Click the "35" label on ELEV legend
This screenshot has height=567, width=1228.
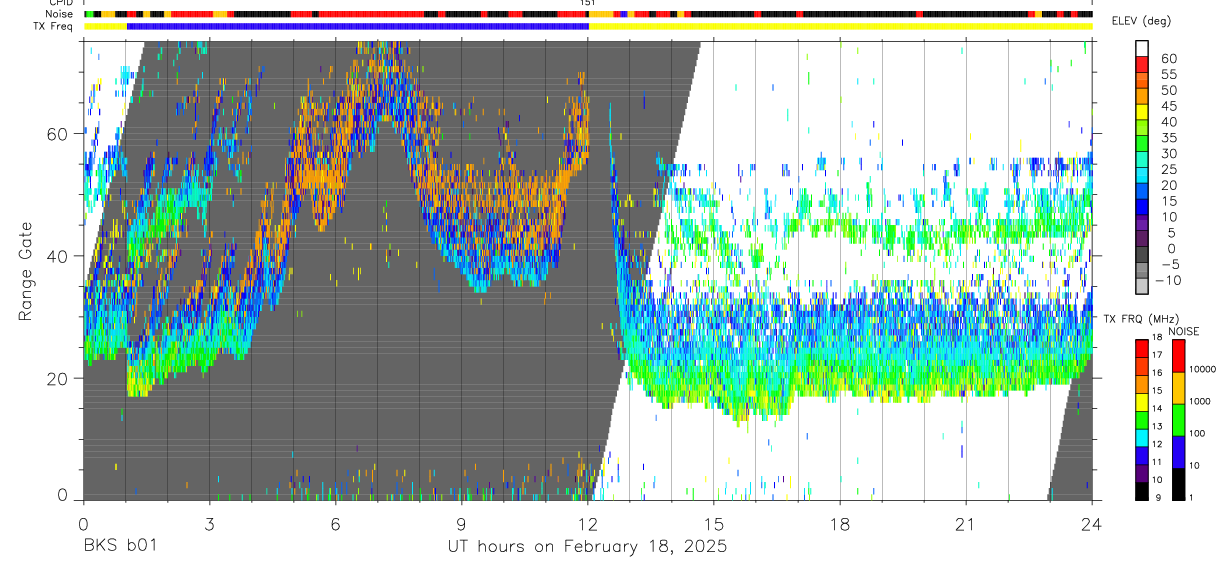[1167, 137]
